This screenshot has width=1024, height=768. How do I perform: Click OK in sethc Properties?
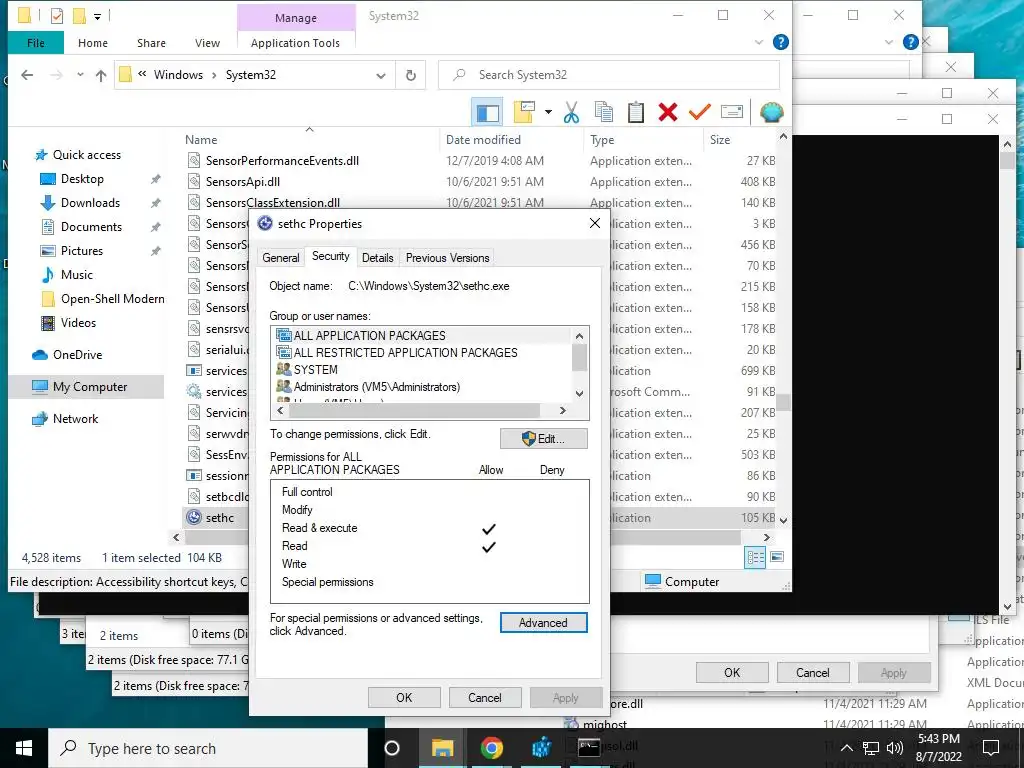tap(404, 697)
